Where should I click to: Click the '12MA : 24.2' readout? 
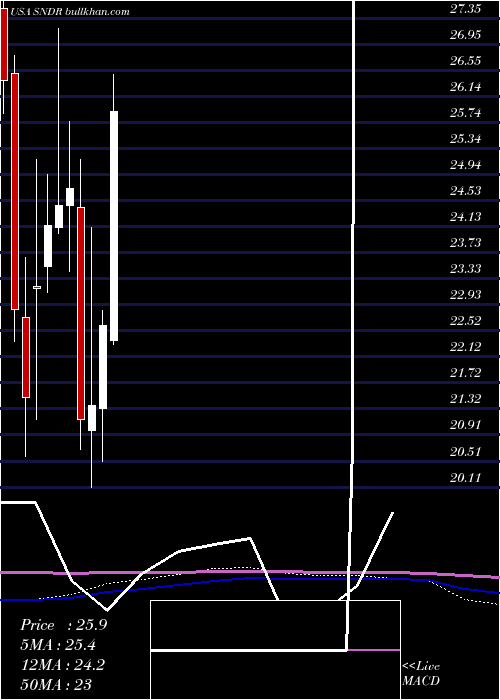click(x=62, y=665)
